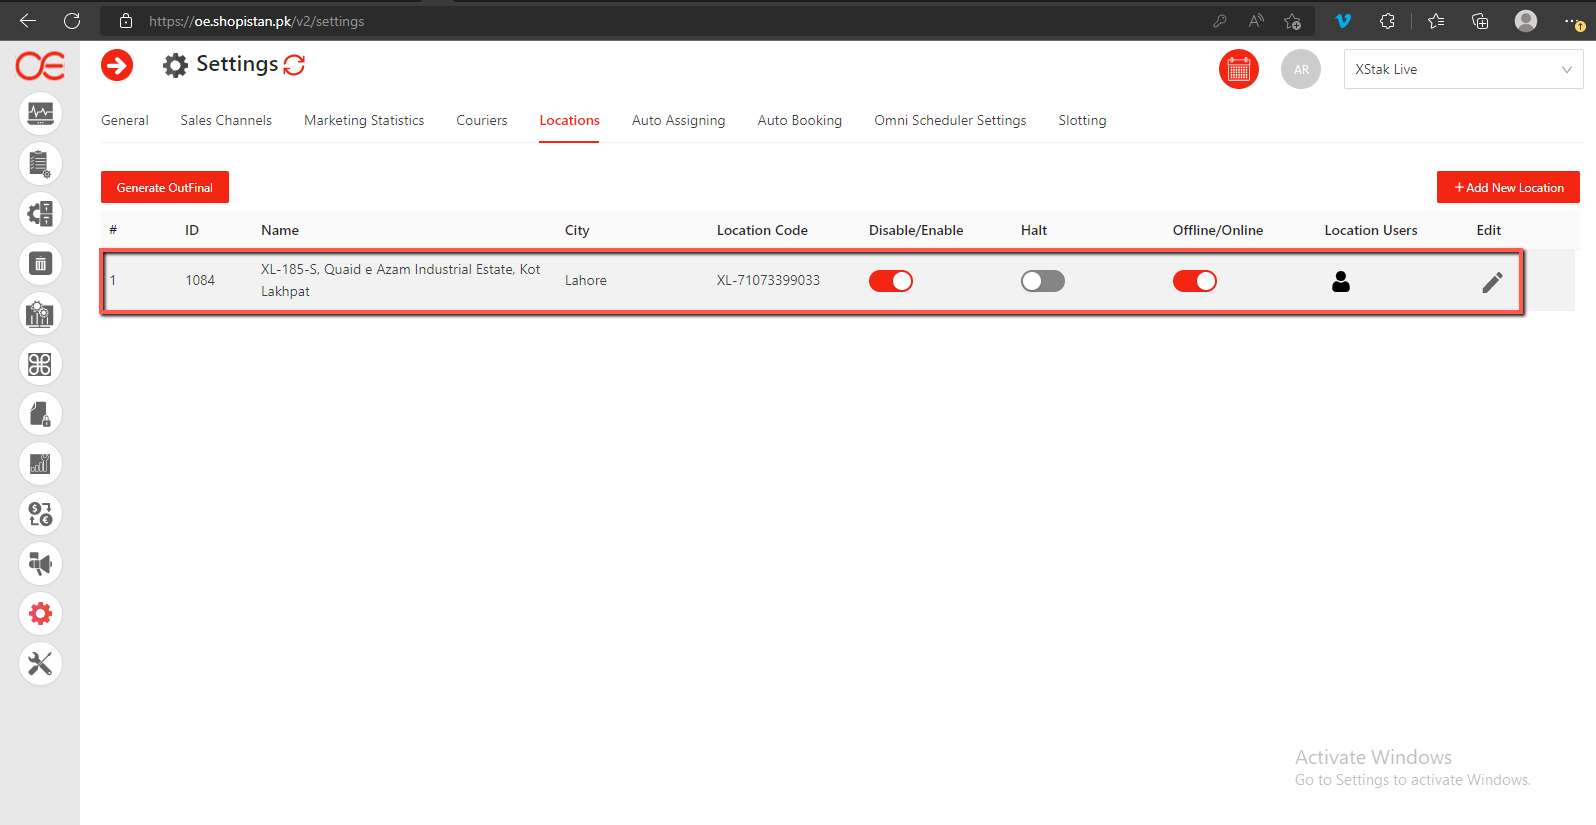Click the megaphone marketing sidebar icon
Screen dimensions: 1596x825
tap(40, 563)
